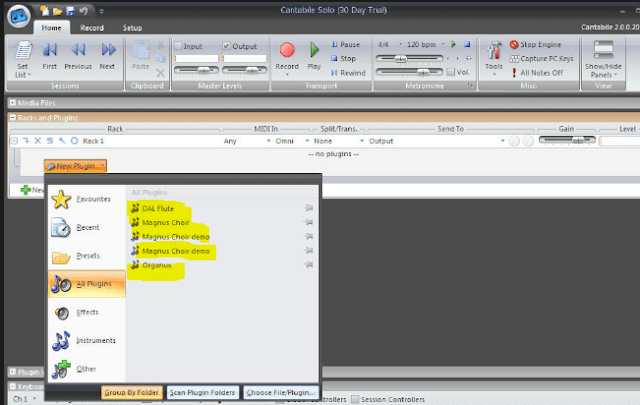Click the green Play button

[x=314, y=56]
